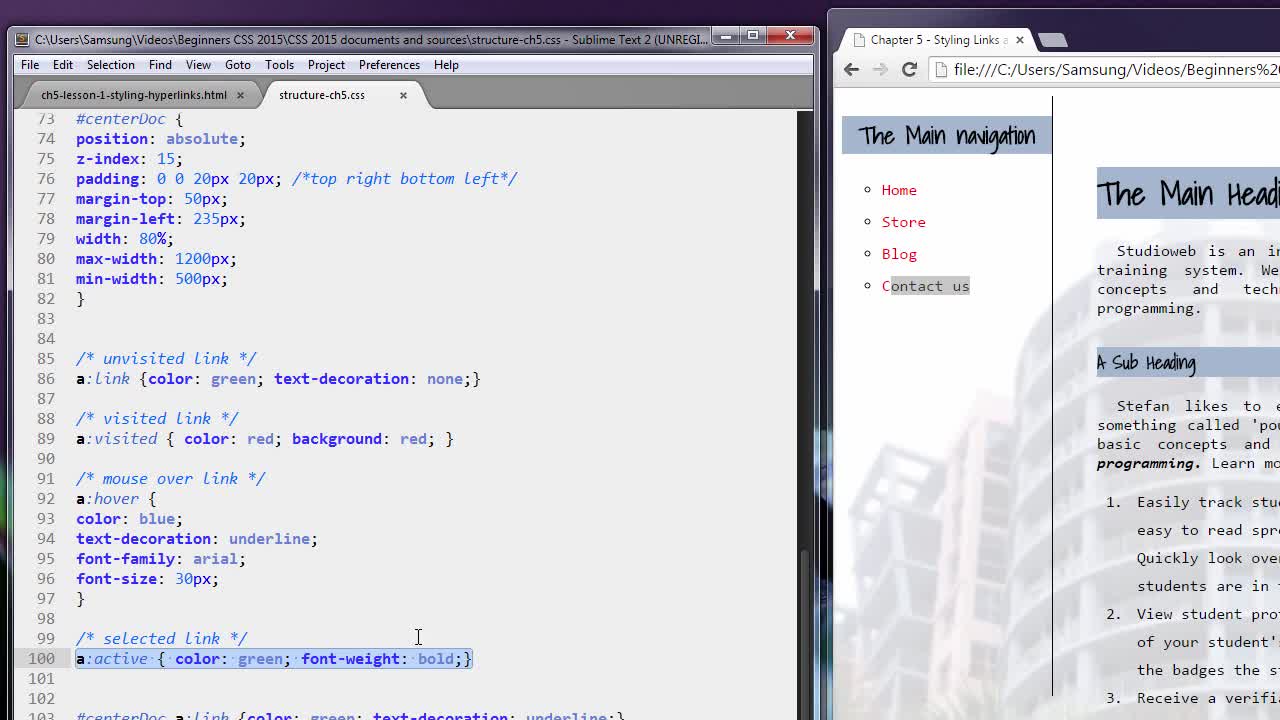Open the Tools menu
Image resolution: width=1280 pixels, height=720 pixels.
[x=279, y=65]
